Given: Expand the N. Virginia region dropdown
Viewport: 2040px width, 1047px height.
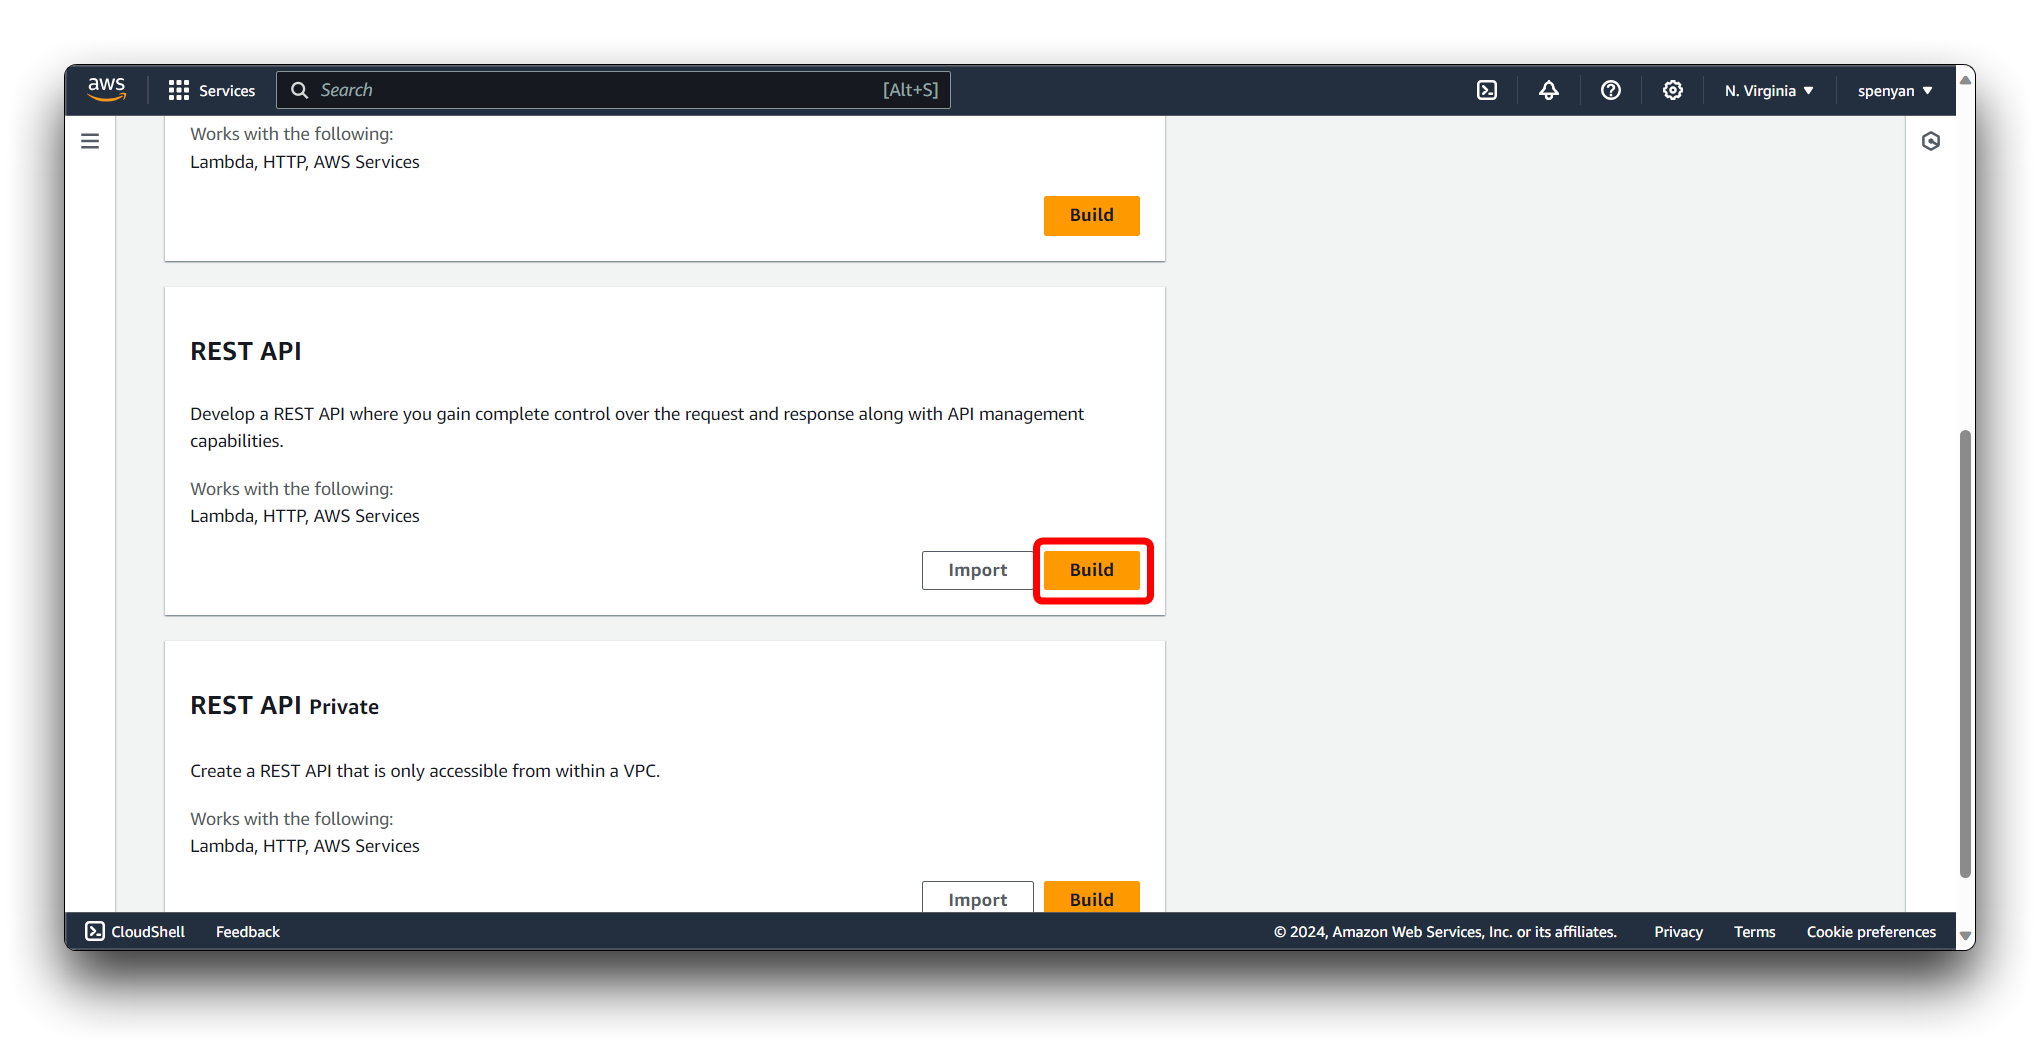Looking at the screenshot, I should pyautogui.click(x=1769, y=90).
